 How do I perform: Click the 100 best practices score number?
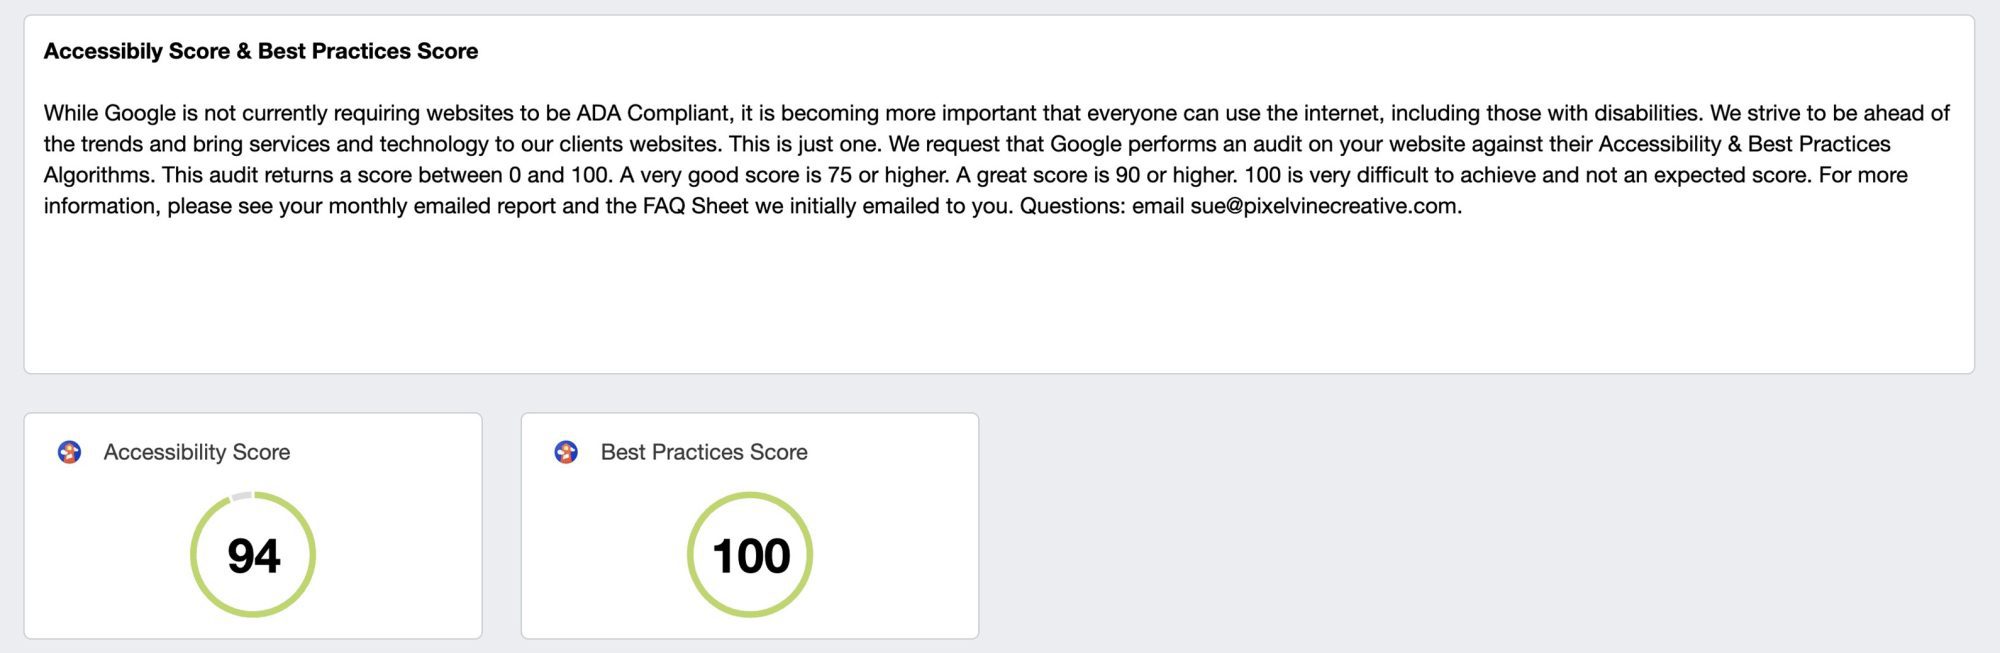click(x=750, y=556)
